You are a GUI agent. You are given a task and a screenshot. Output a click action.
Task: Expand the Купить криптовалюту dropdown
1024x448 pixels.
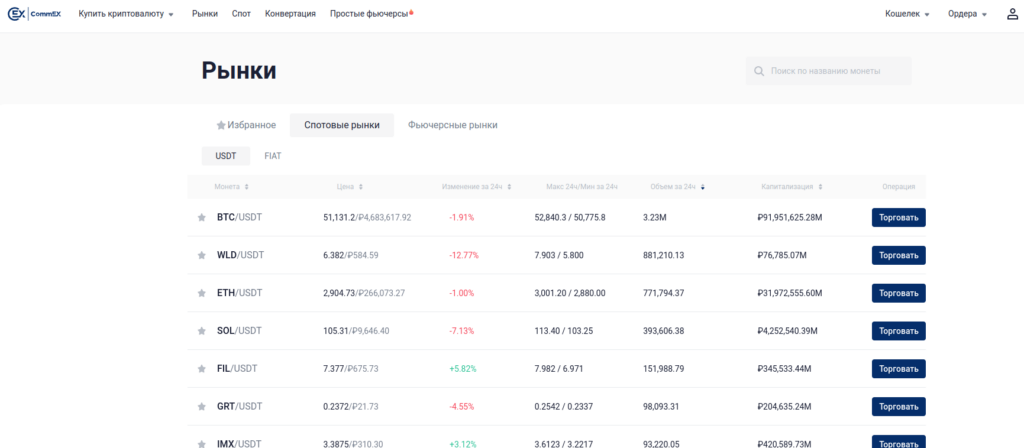126,14
